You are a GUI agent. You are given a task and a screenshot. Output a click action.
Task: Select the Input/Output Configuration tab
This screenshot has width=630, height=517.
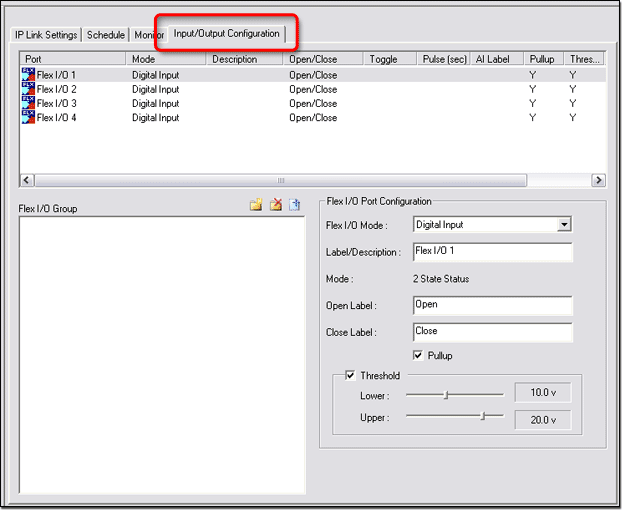coord(226,34)
